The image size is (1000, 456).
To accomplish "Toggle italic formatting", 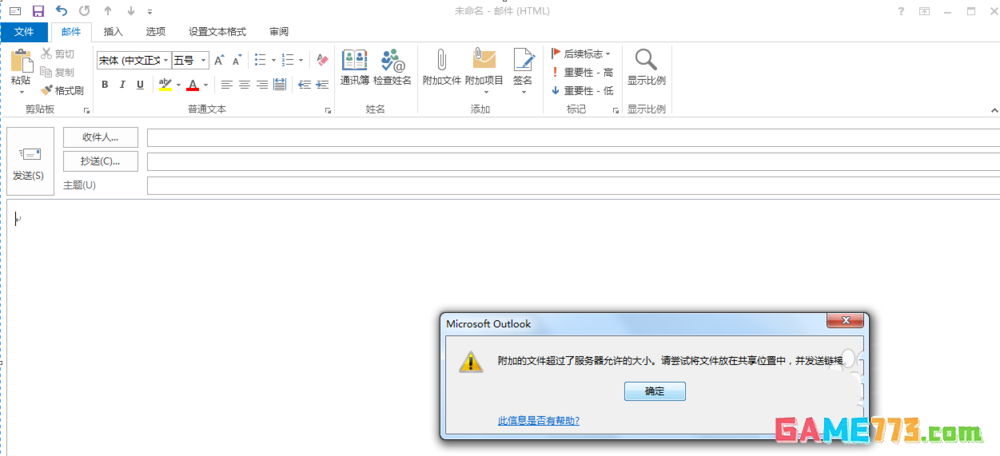I will pos(122,84).
